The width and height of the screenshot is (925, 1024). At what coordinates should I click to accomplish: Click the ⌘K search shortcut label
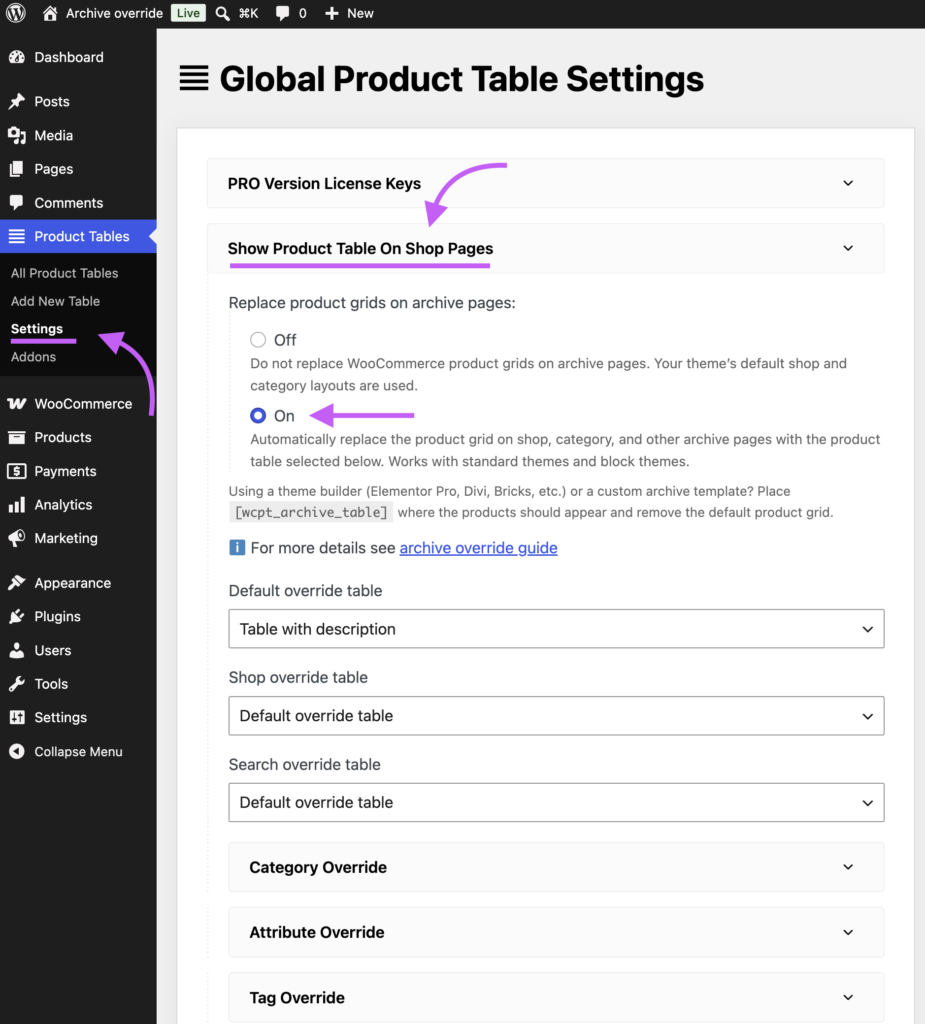pos(248,13)
